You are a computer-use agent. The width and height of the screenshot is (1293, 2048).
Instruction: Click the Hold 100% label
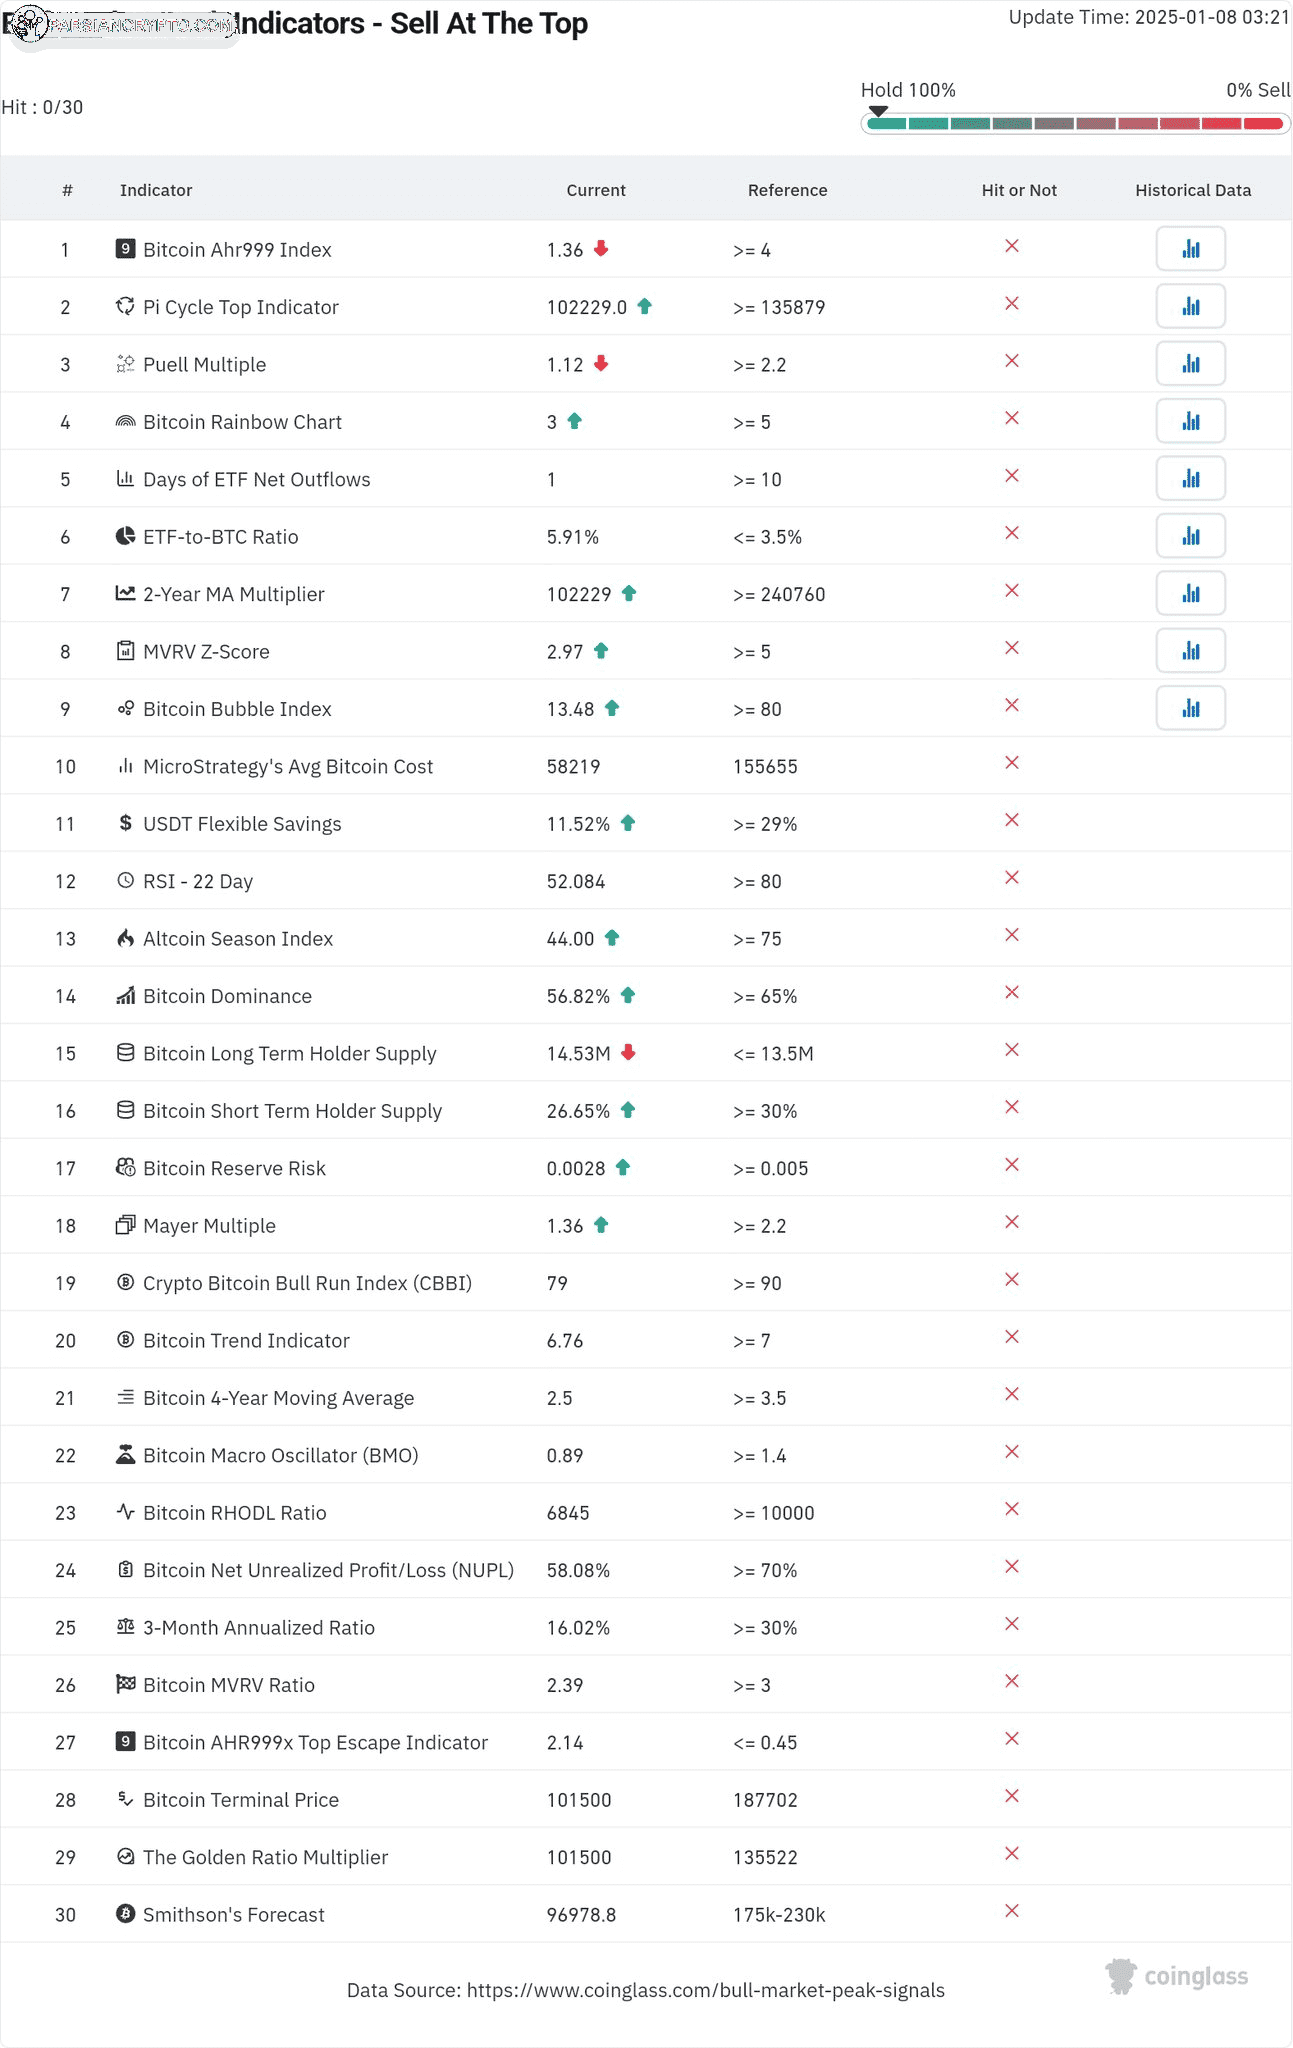(908, 90)
